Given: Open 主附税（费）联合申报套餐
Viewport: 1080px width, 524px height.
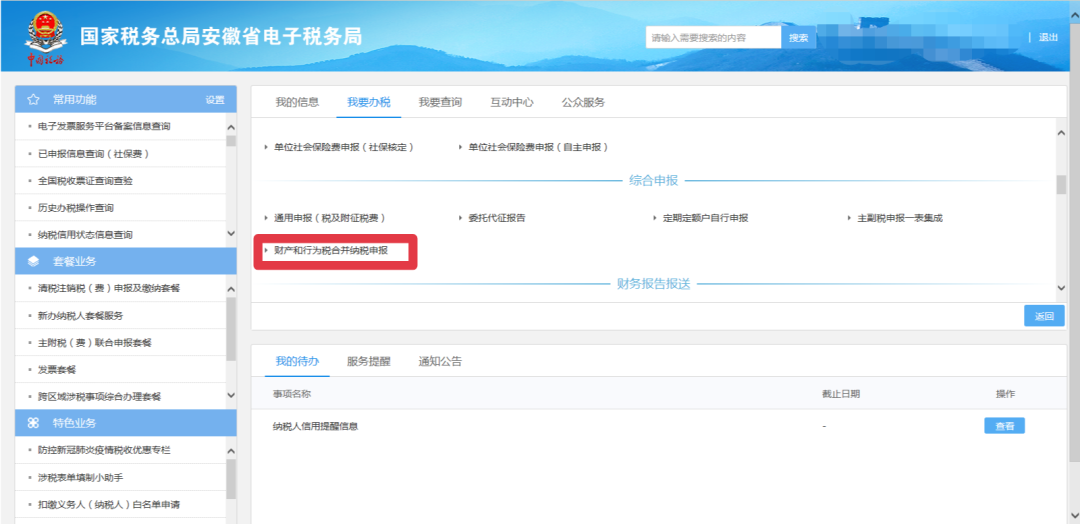Looking at the screenshot, I should pyautogui.click(x=94, y=342).
